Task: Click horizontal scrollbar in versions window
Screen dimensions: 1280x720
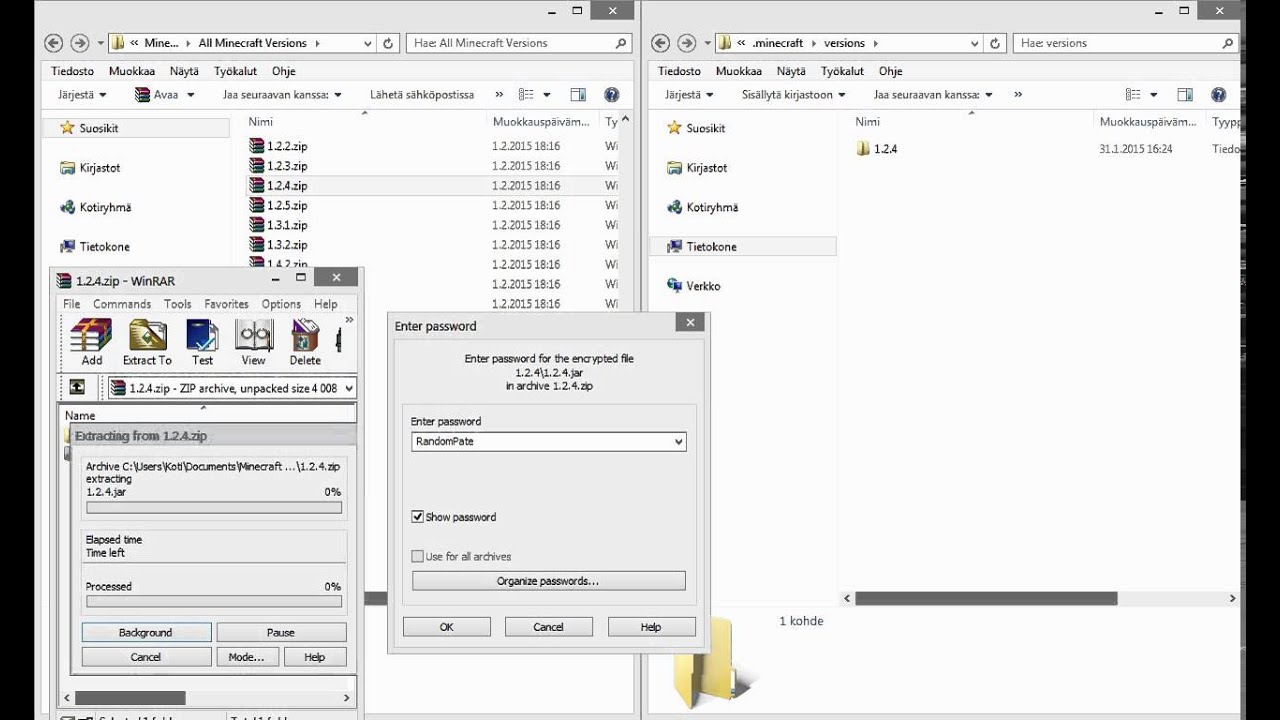Action: (986, 598)
